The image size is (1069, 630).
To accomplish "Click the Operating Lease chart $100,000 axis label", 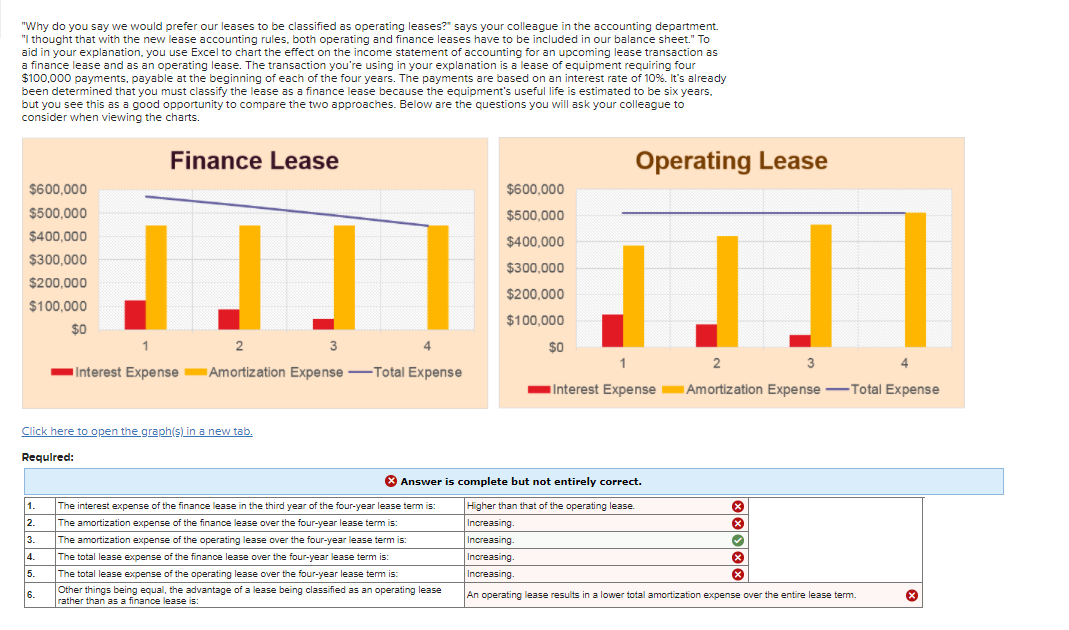I will pyautogui.click(x=535, y=320).
